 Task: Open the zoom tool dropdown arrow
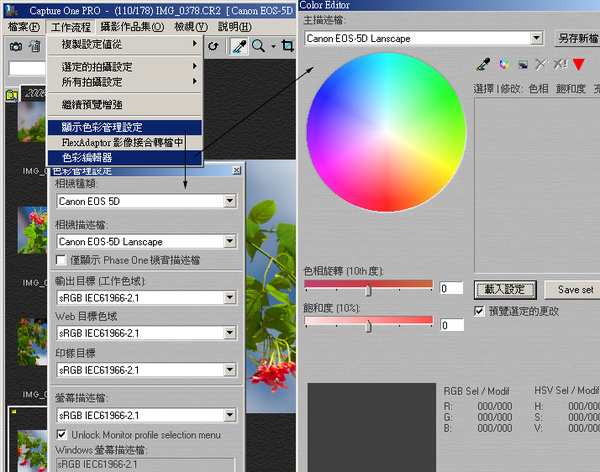click(273, 47)
